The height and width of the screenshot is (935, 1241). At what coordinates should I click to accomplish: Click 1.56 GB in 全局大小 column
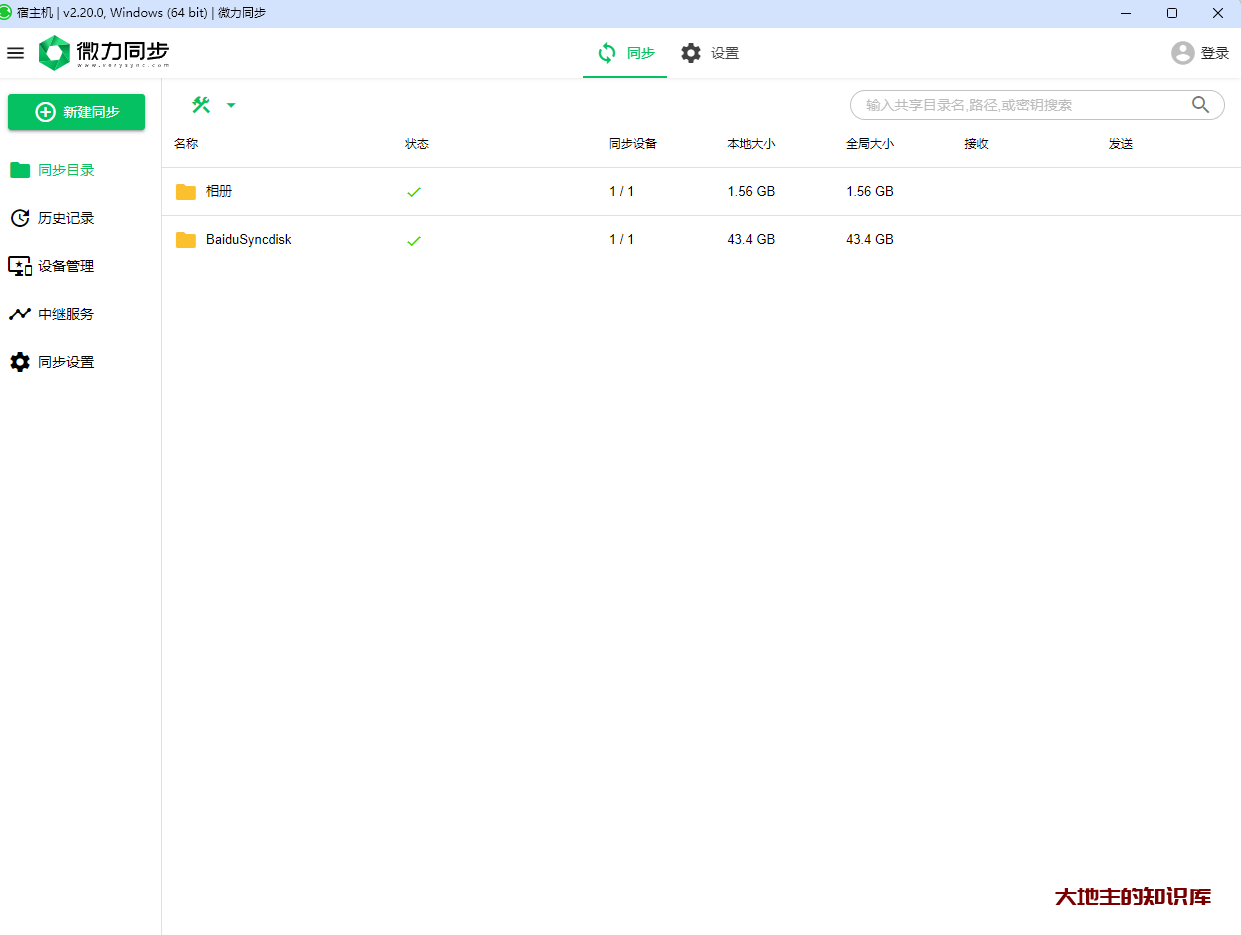870,191
